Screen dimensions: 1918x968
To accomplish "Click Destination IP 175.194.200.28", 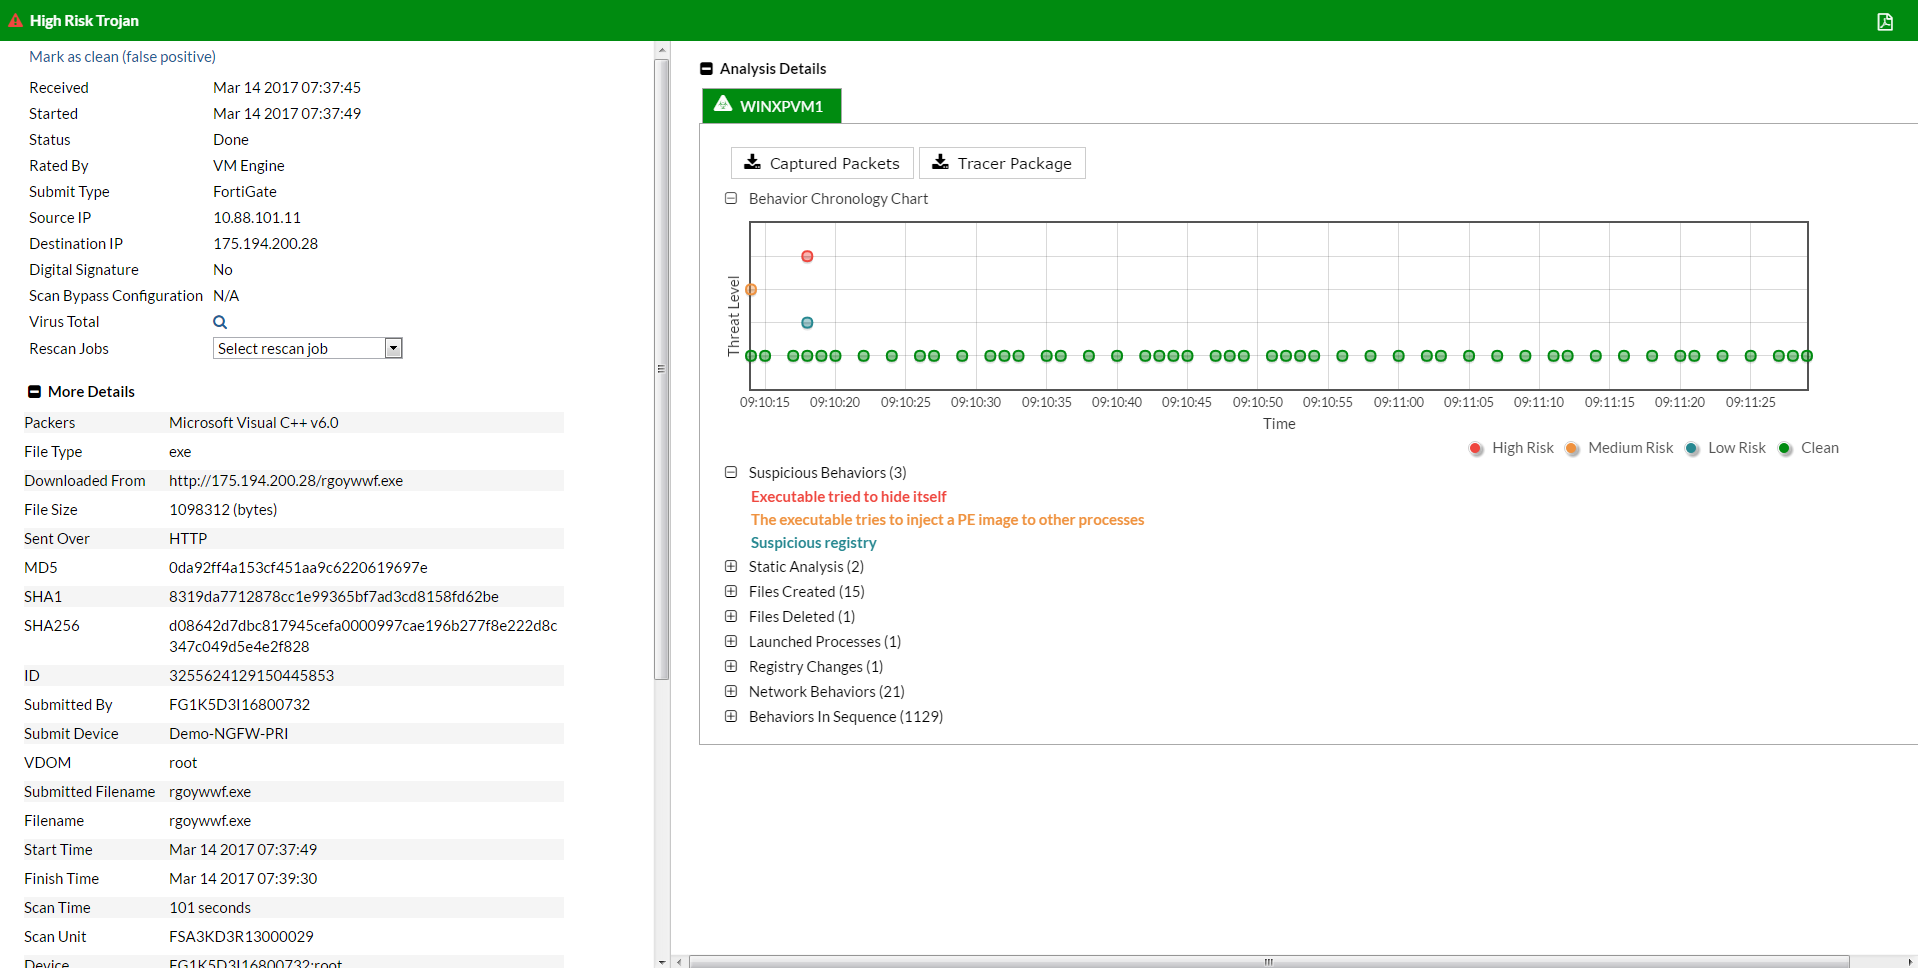I will pos(265,244).
